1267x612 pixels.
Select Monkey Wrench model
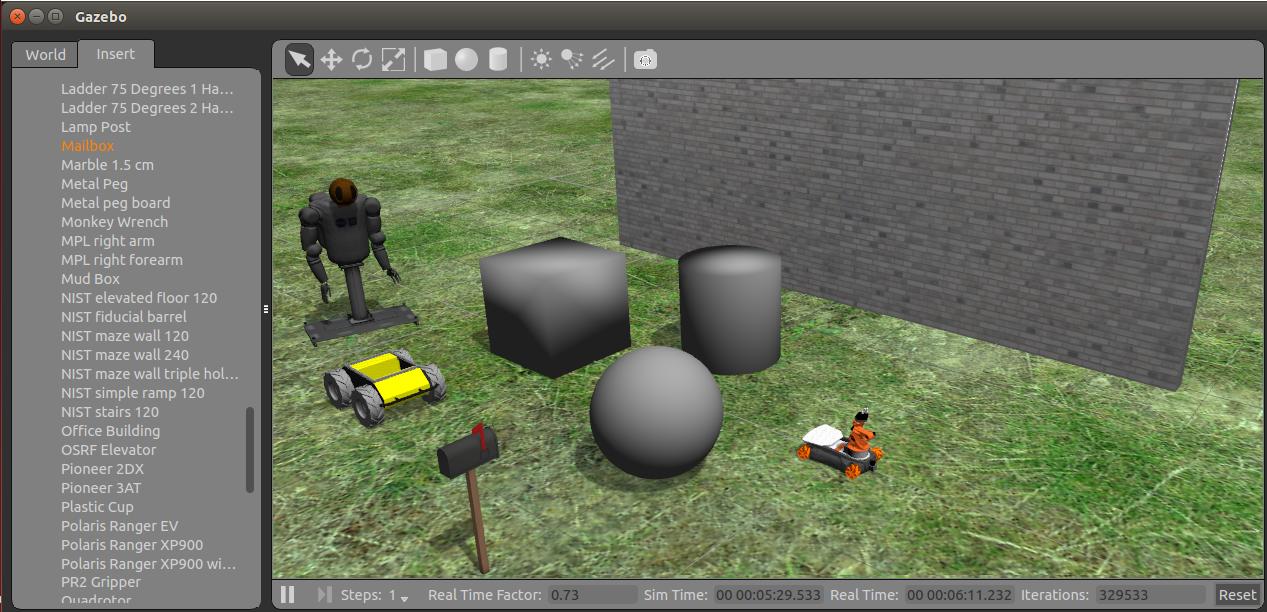click(x=115, y=221)
